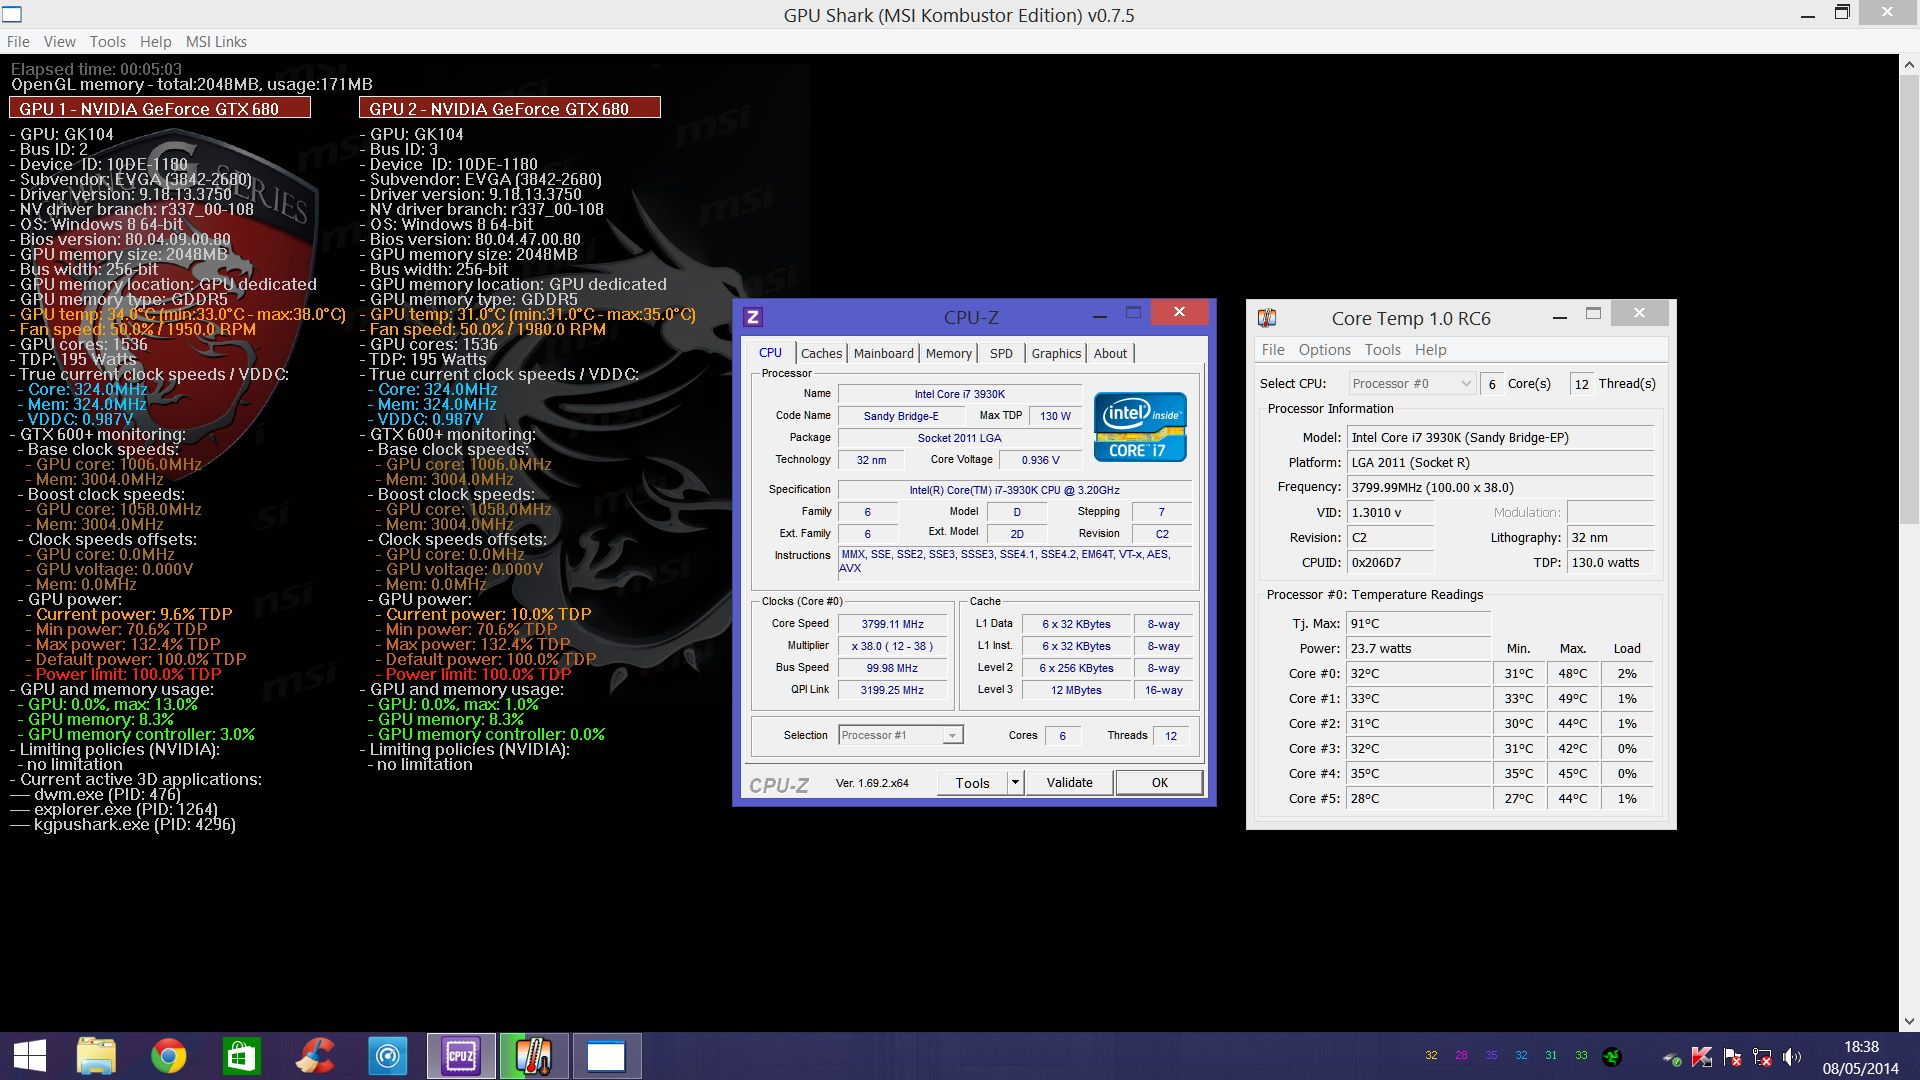Switch to the Graphics tab in CPU-Z

(1056, 354)
